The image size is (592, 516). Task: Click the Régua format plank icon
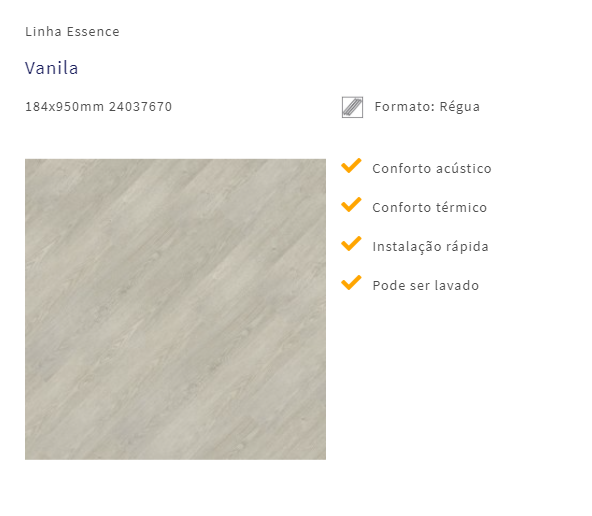click(352, 107)
